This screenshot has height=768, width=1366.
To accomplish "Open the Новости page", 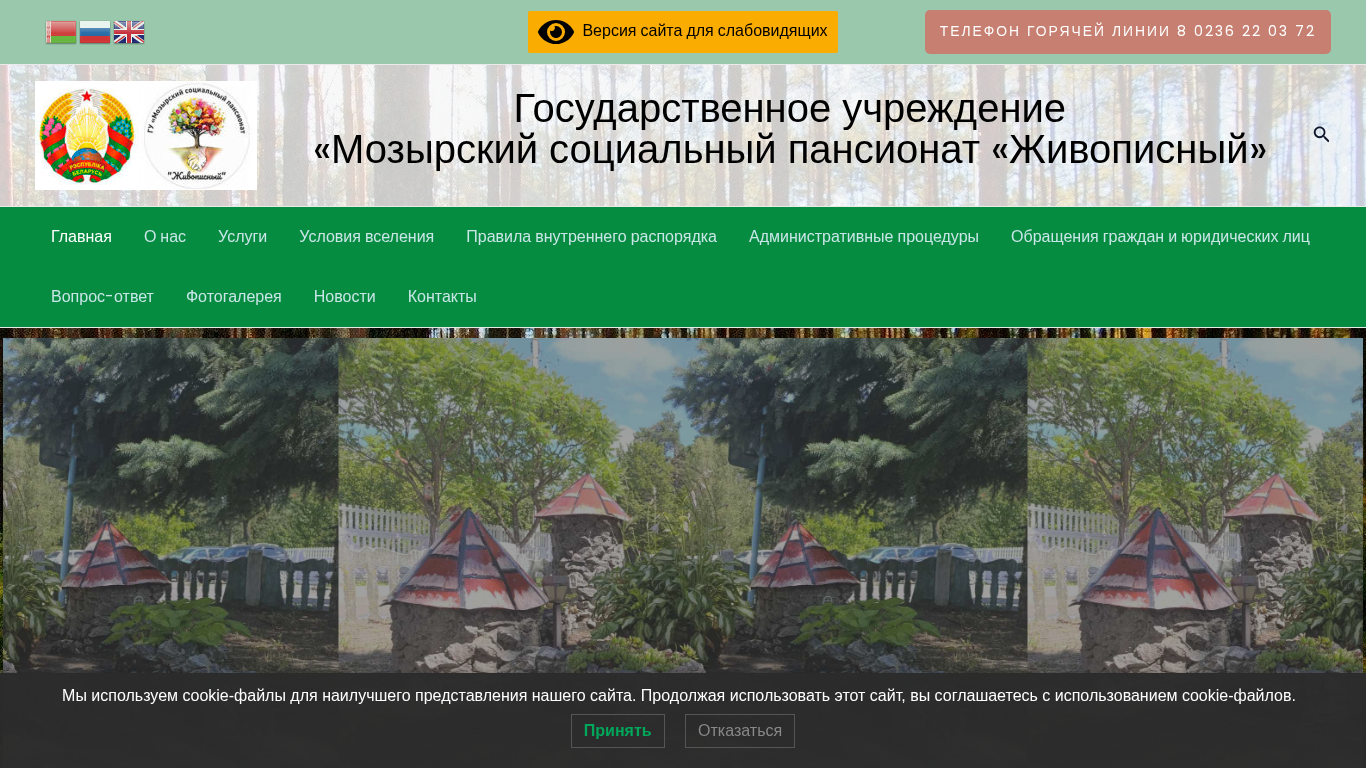I will 345,297.
